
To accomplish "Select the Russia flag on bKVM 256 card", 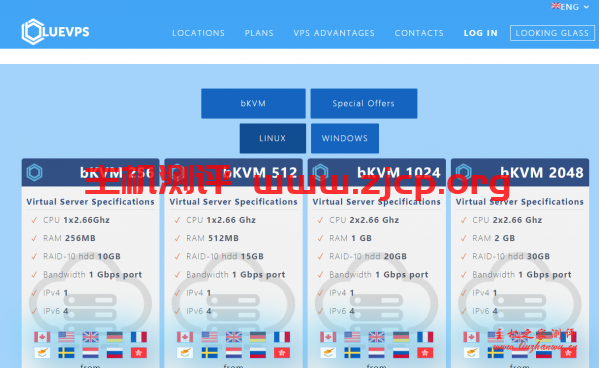I will pyautogui.click(x=115, y=353).
